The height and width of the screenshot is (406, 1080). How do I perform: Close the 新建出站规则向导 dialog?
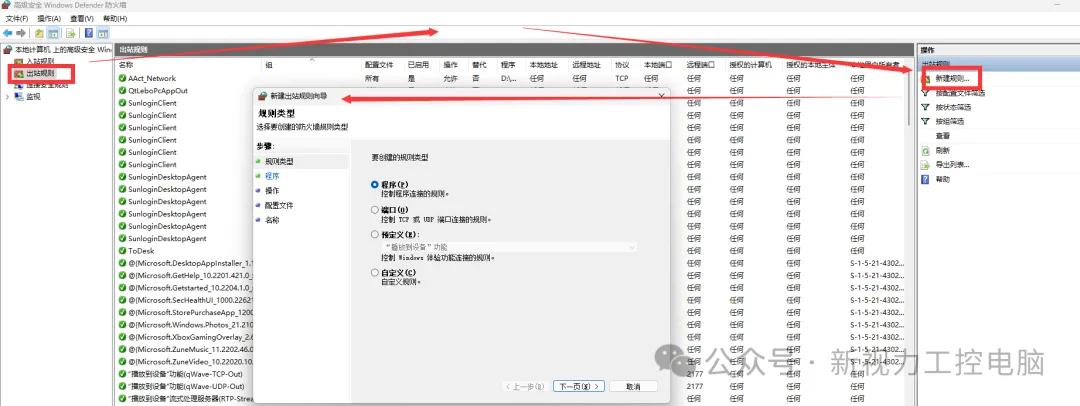(661, 95)
